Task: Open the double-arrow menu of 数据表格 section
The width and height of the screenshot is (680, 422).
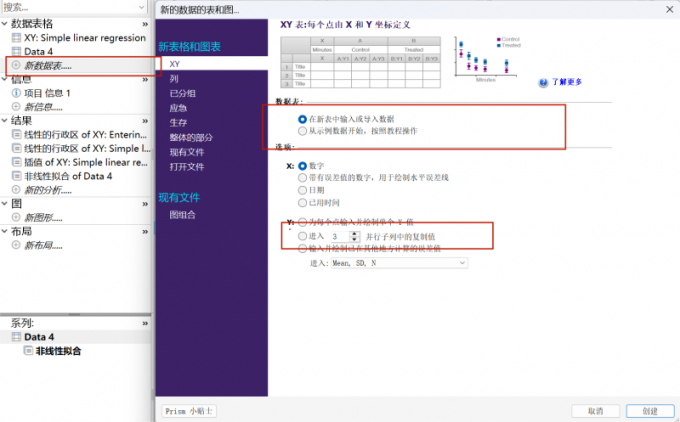Action: (x=145, y=24)
